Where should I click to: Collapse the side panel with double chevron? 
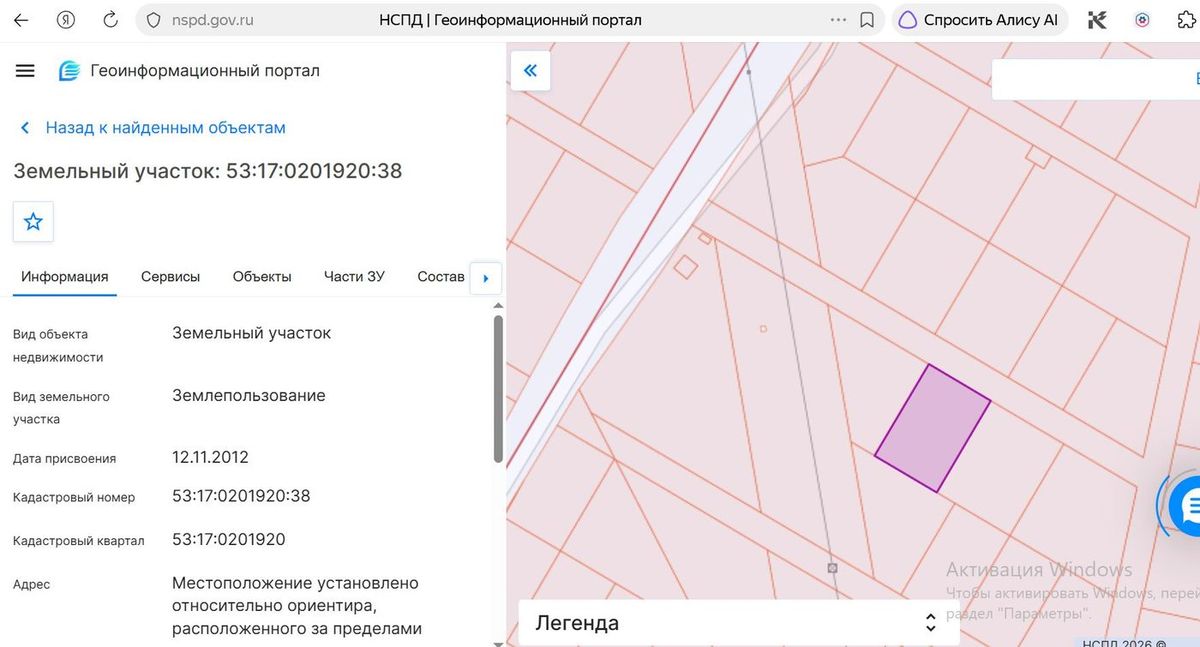point(530,70)
